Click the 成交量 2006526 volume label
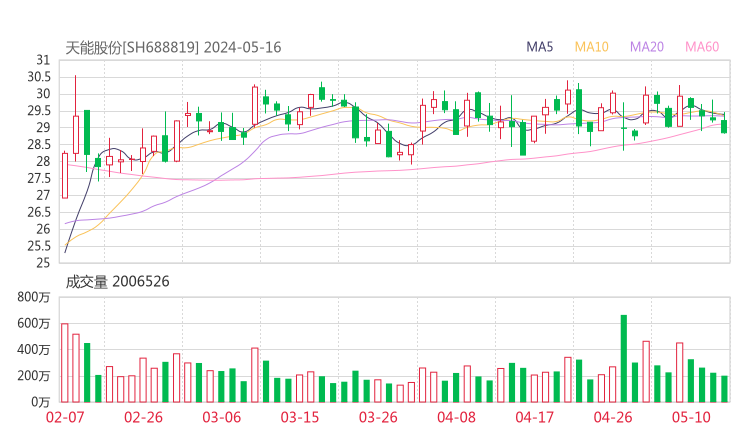Screen dimensions: 740x440 pyautogui.click(x=117, y=281)
